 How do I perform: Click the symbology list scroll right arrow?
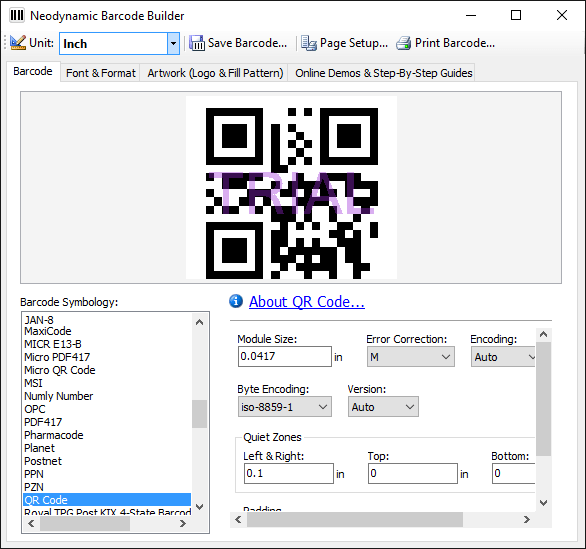(182, 523)
